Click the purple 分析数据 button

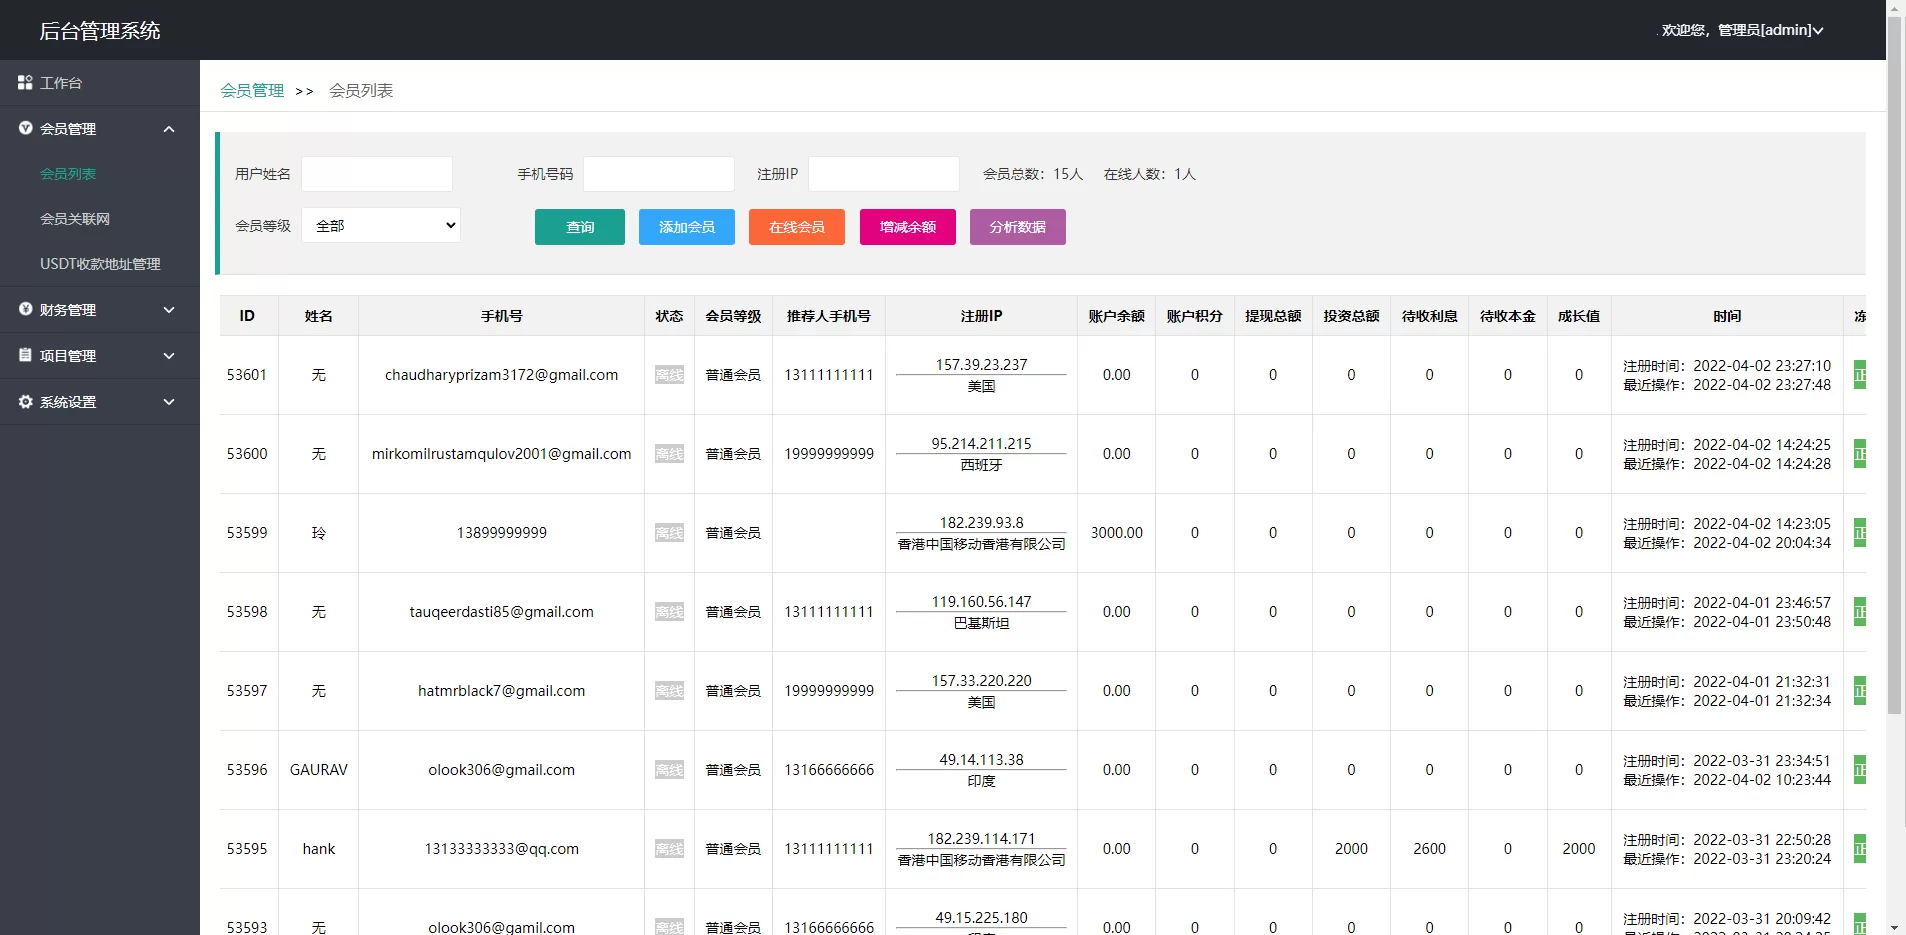[1017, 227]
